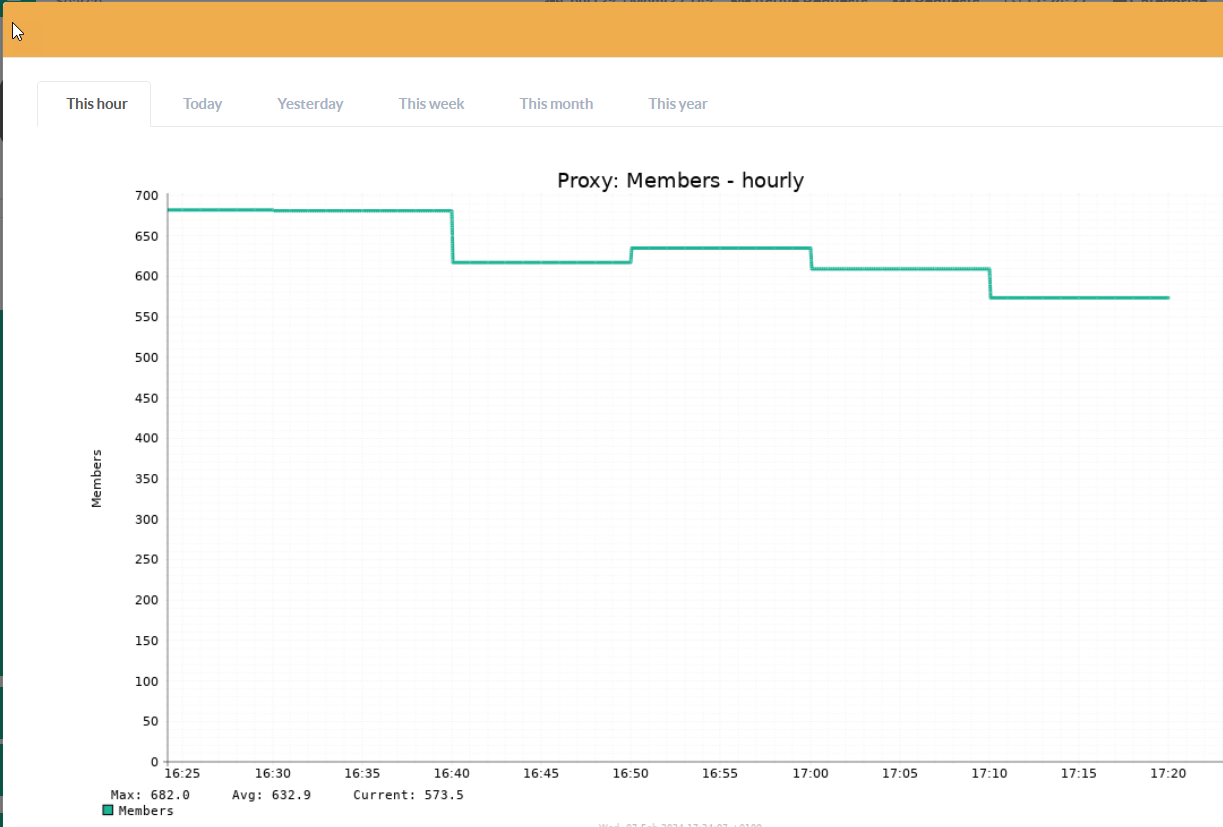This screenshot has width=1223, height=827.
Task: Click the Members legend text label
Action: pos(146,811)
